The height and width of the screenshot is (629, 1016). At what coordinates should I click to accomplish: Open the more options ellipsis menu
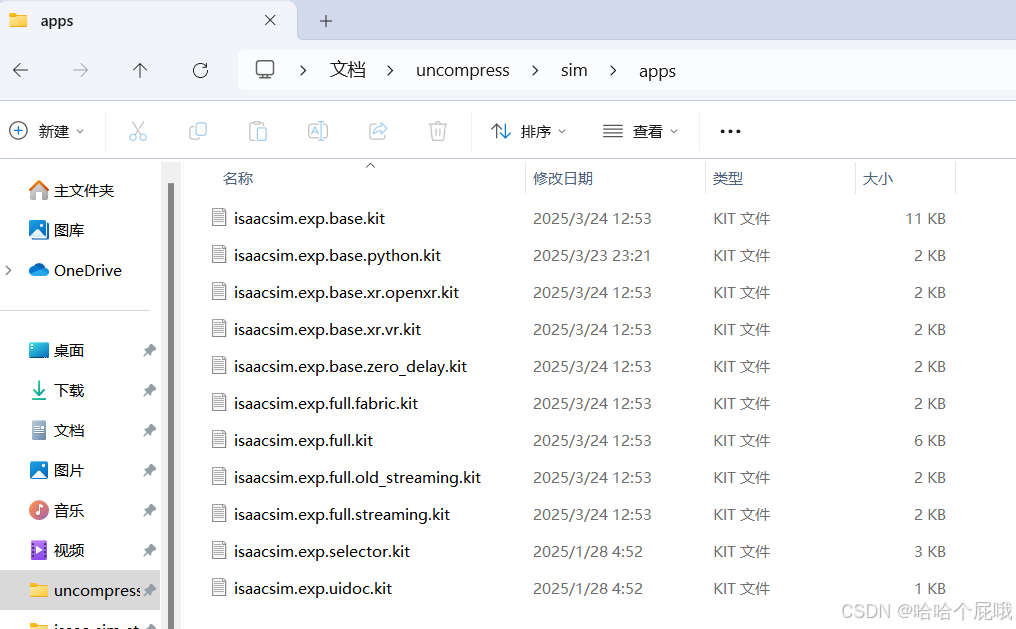coord(730,132)
